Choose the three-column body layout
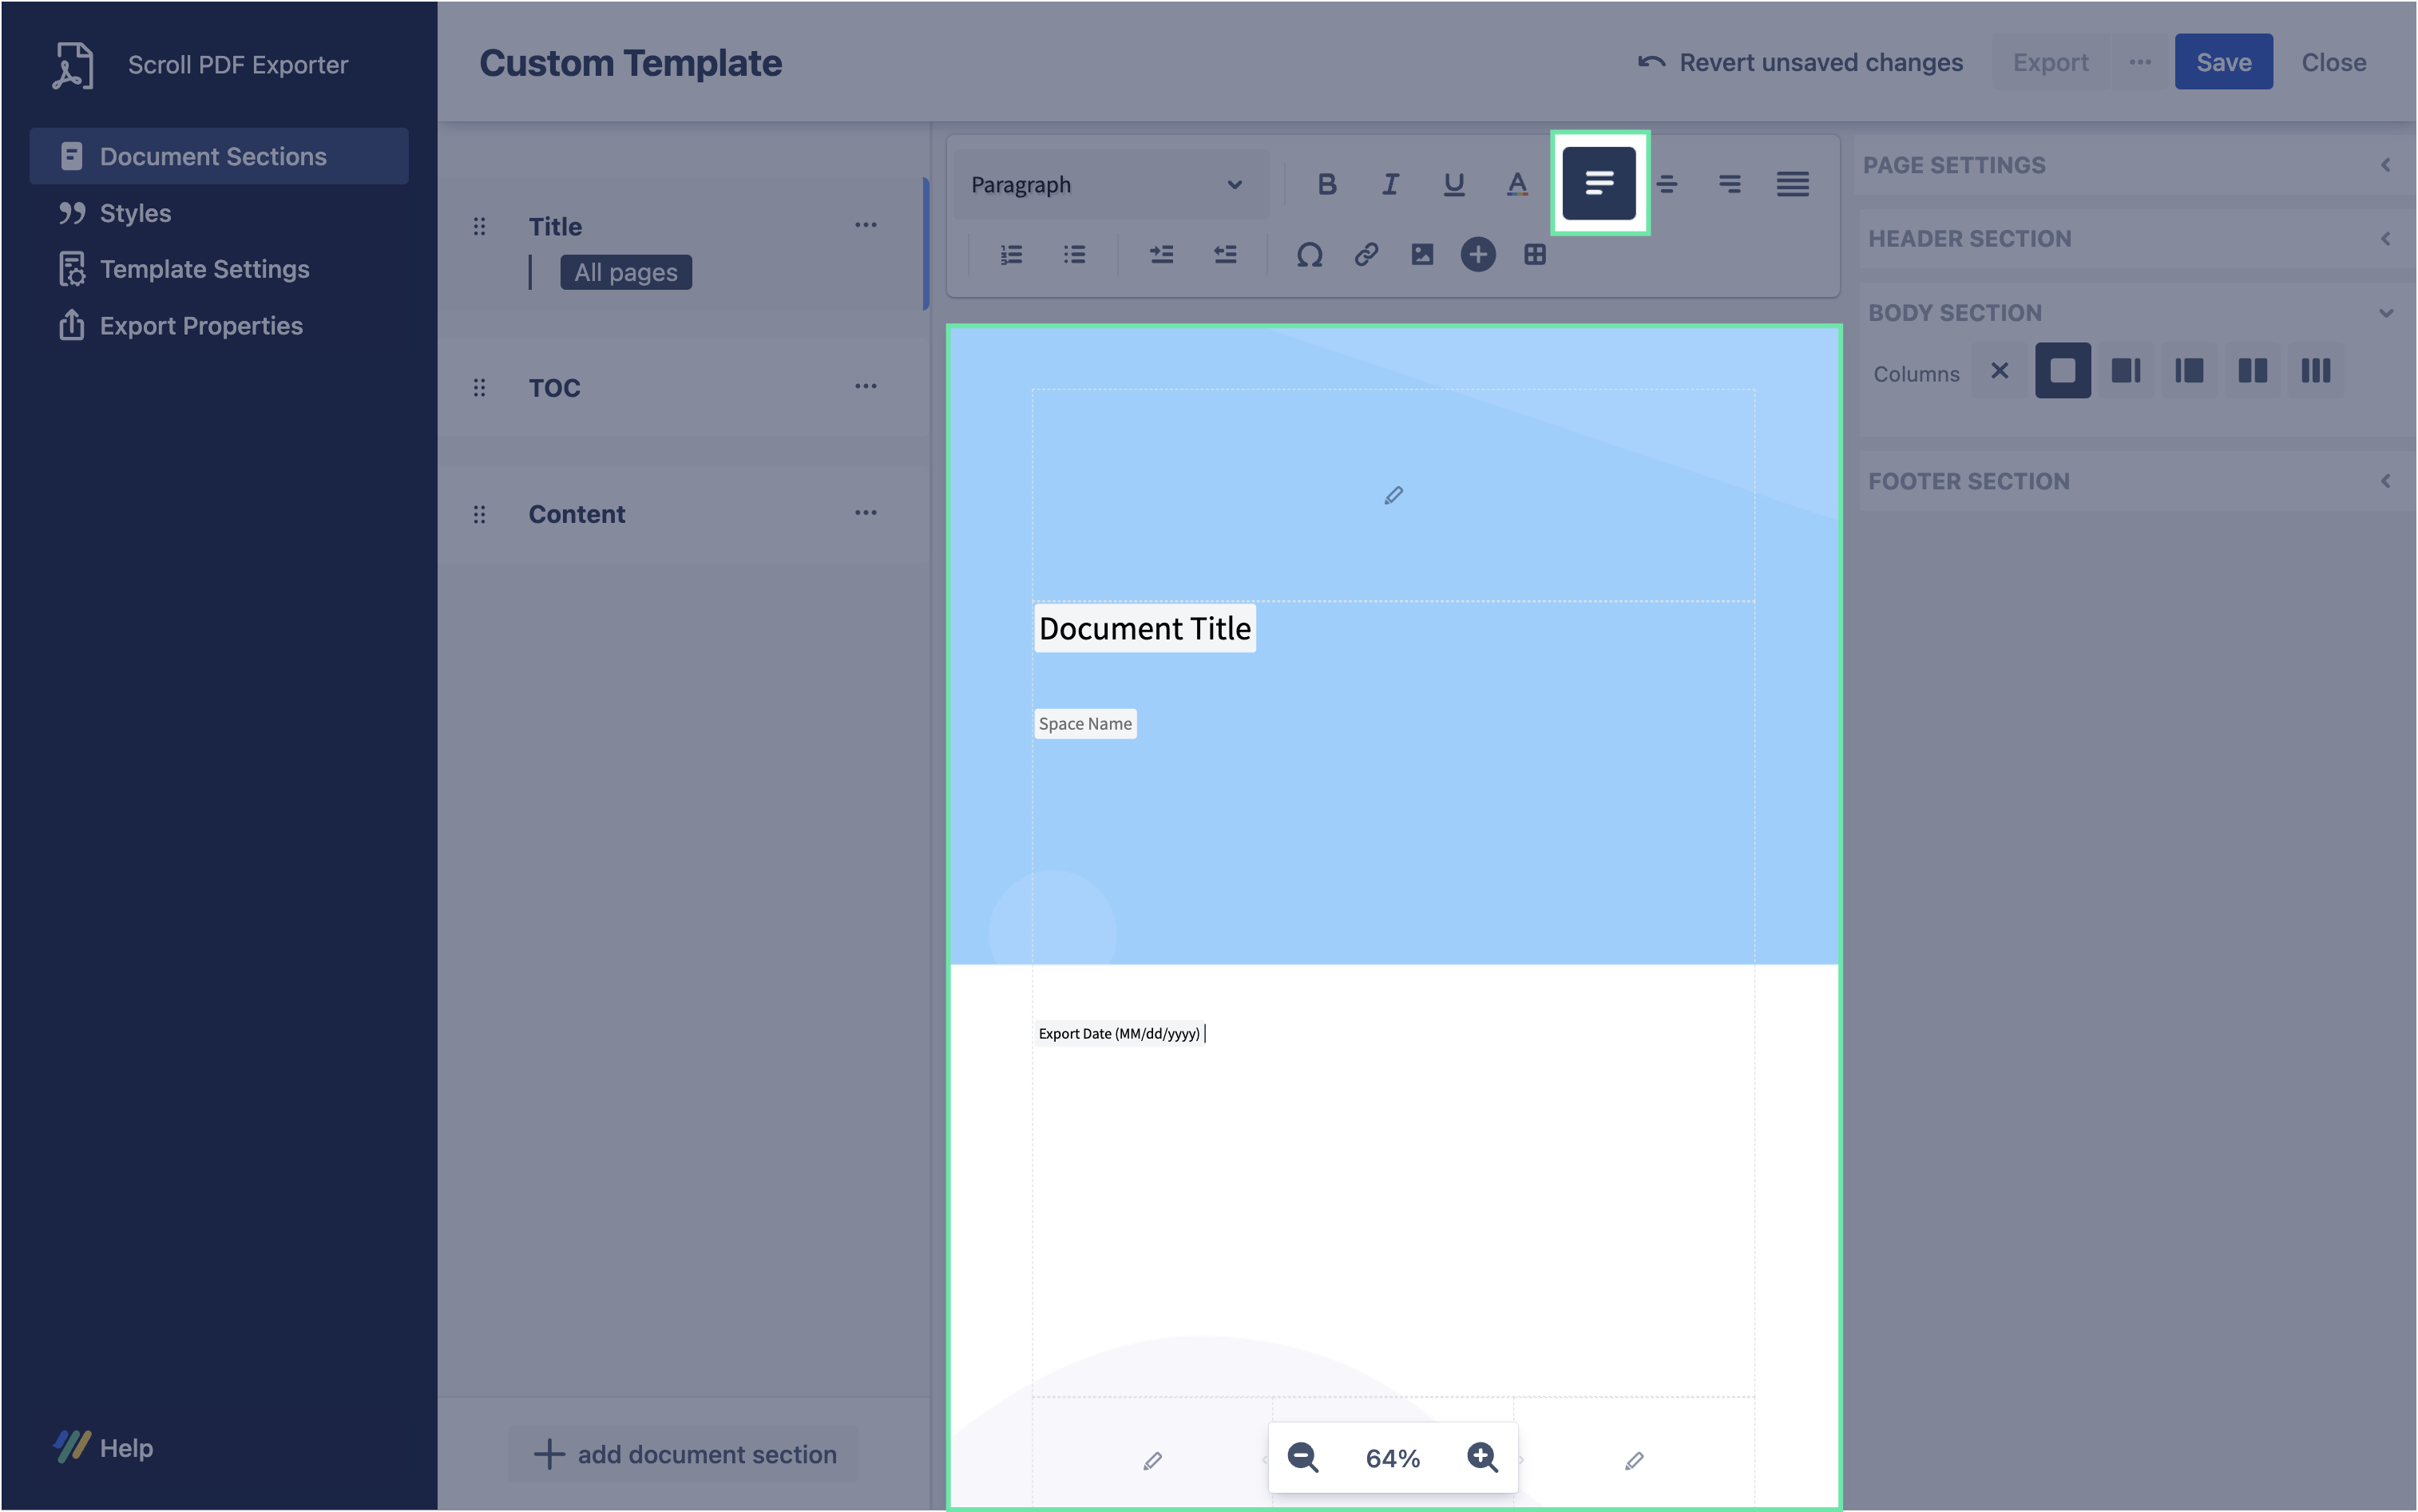Screen dimensions: 2418x1512 [x=2315, y=371]
